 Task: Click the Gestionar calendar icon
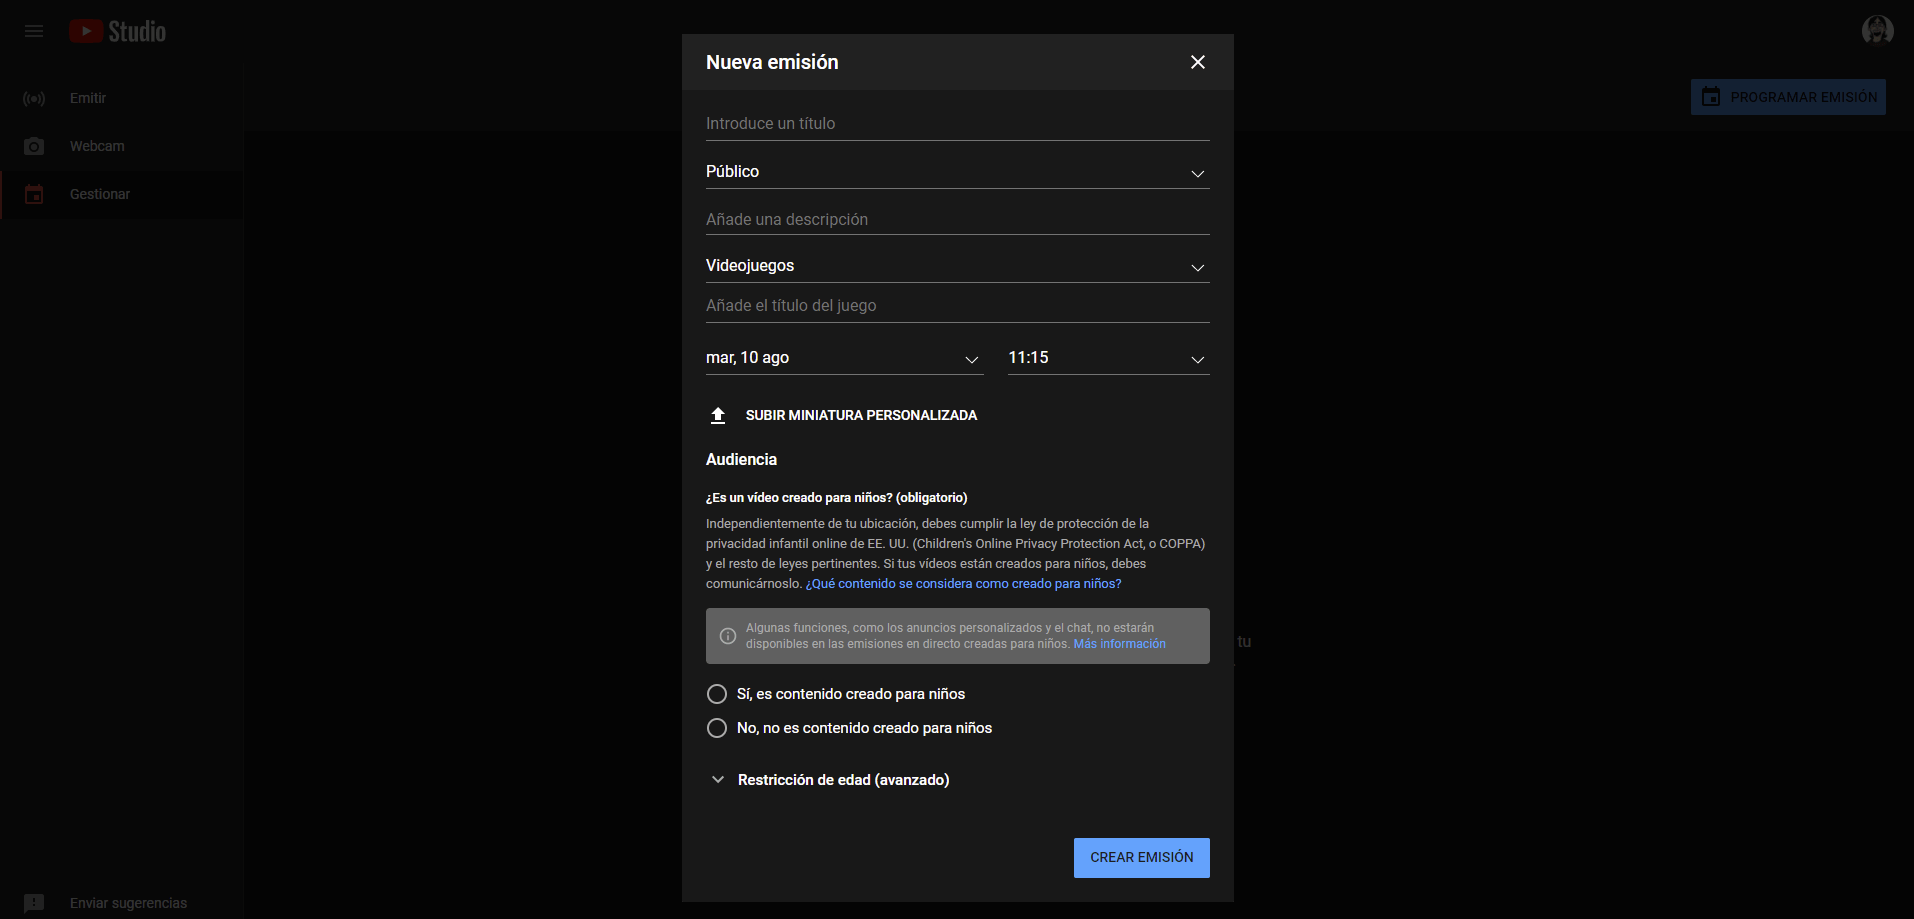tap(34, 194)
